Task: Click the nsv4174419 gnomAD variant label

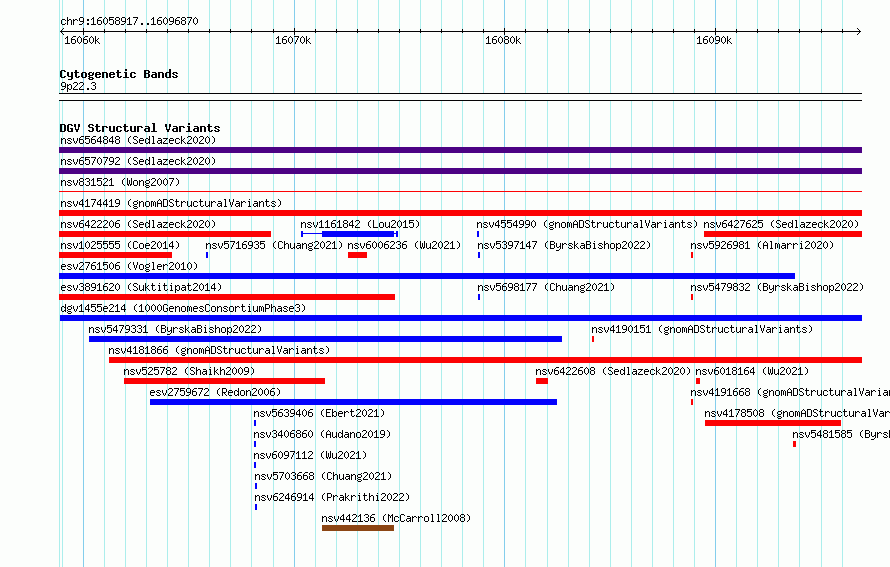Action: point(171,203)
